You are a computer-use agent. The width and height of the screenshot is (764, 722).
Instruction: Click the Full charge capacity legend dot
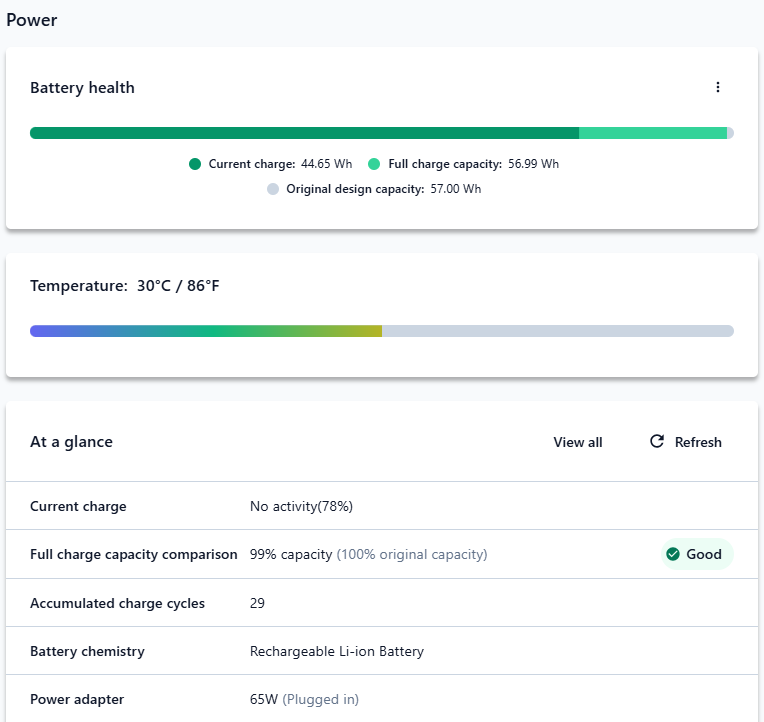(374, 164)
